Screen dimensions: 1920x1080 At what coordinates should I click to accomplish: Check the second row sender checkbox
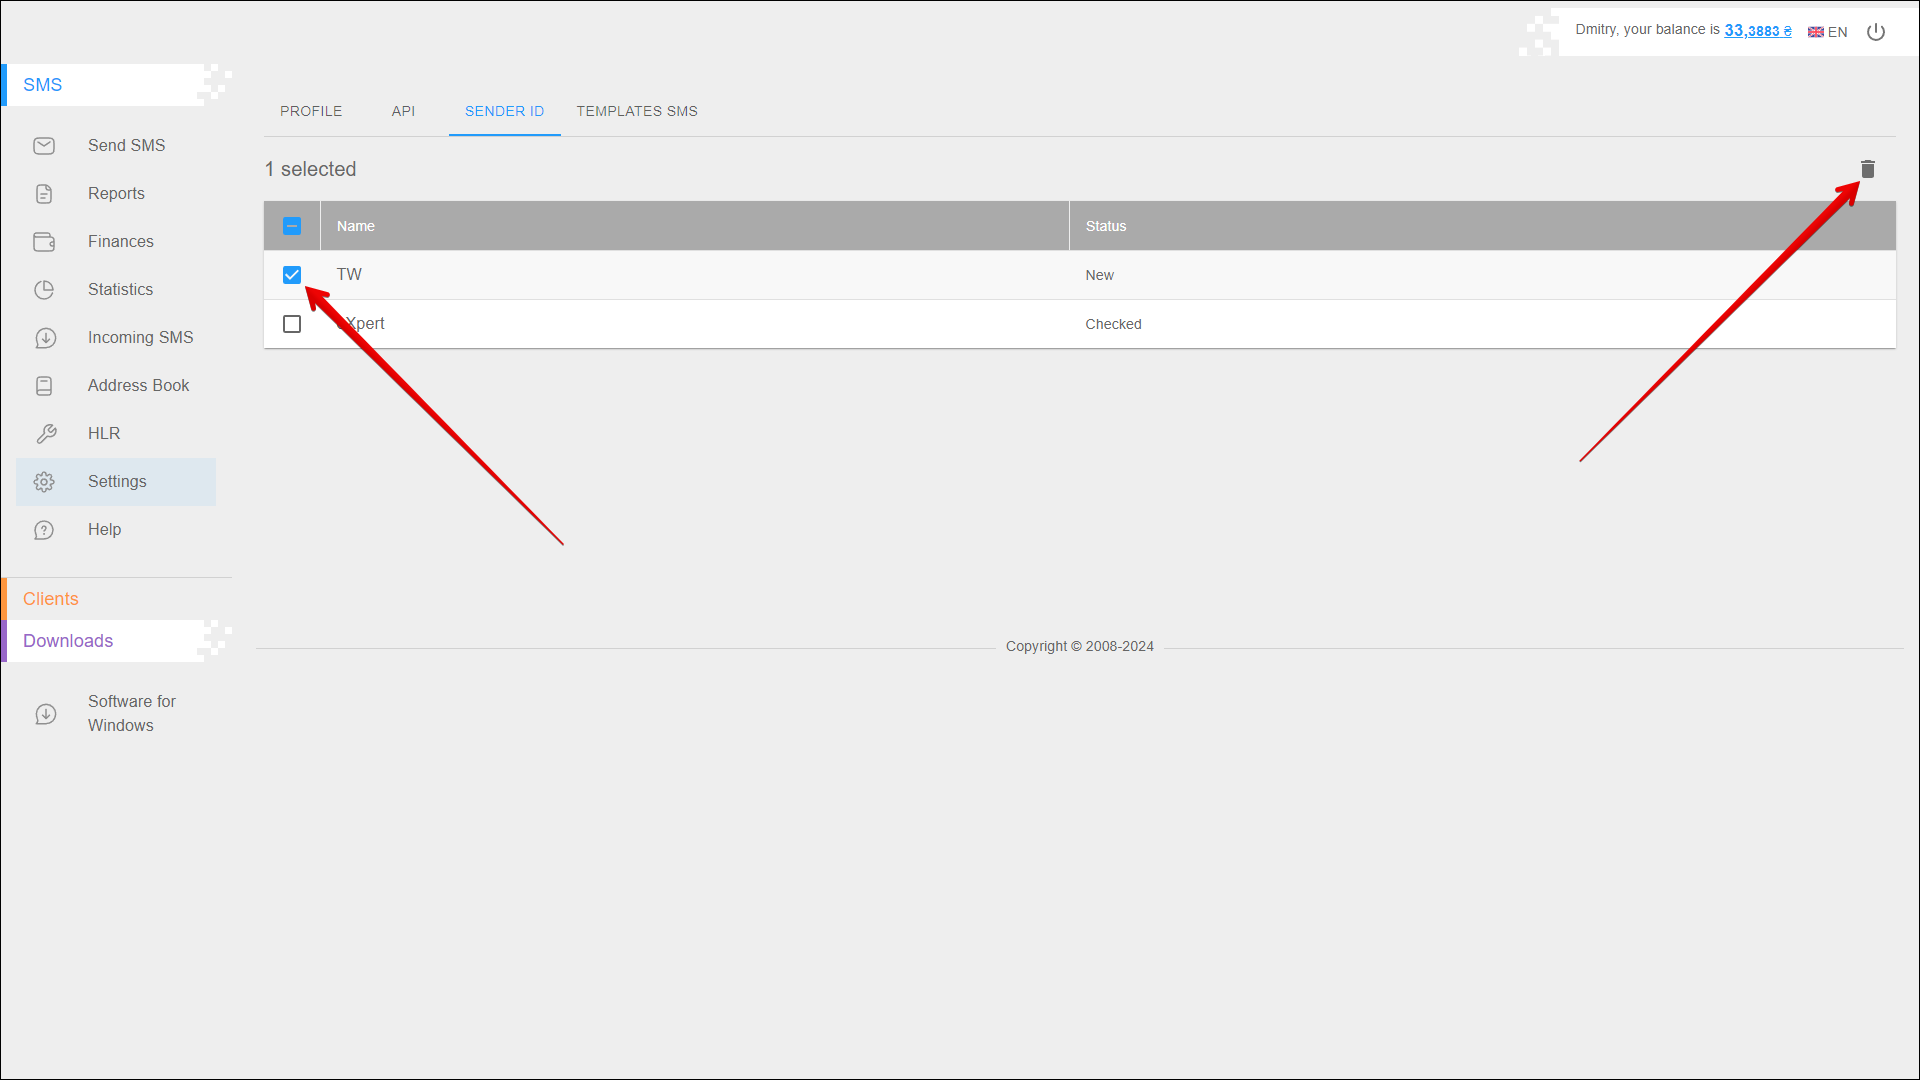tap(292, 324)
